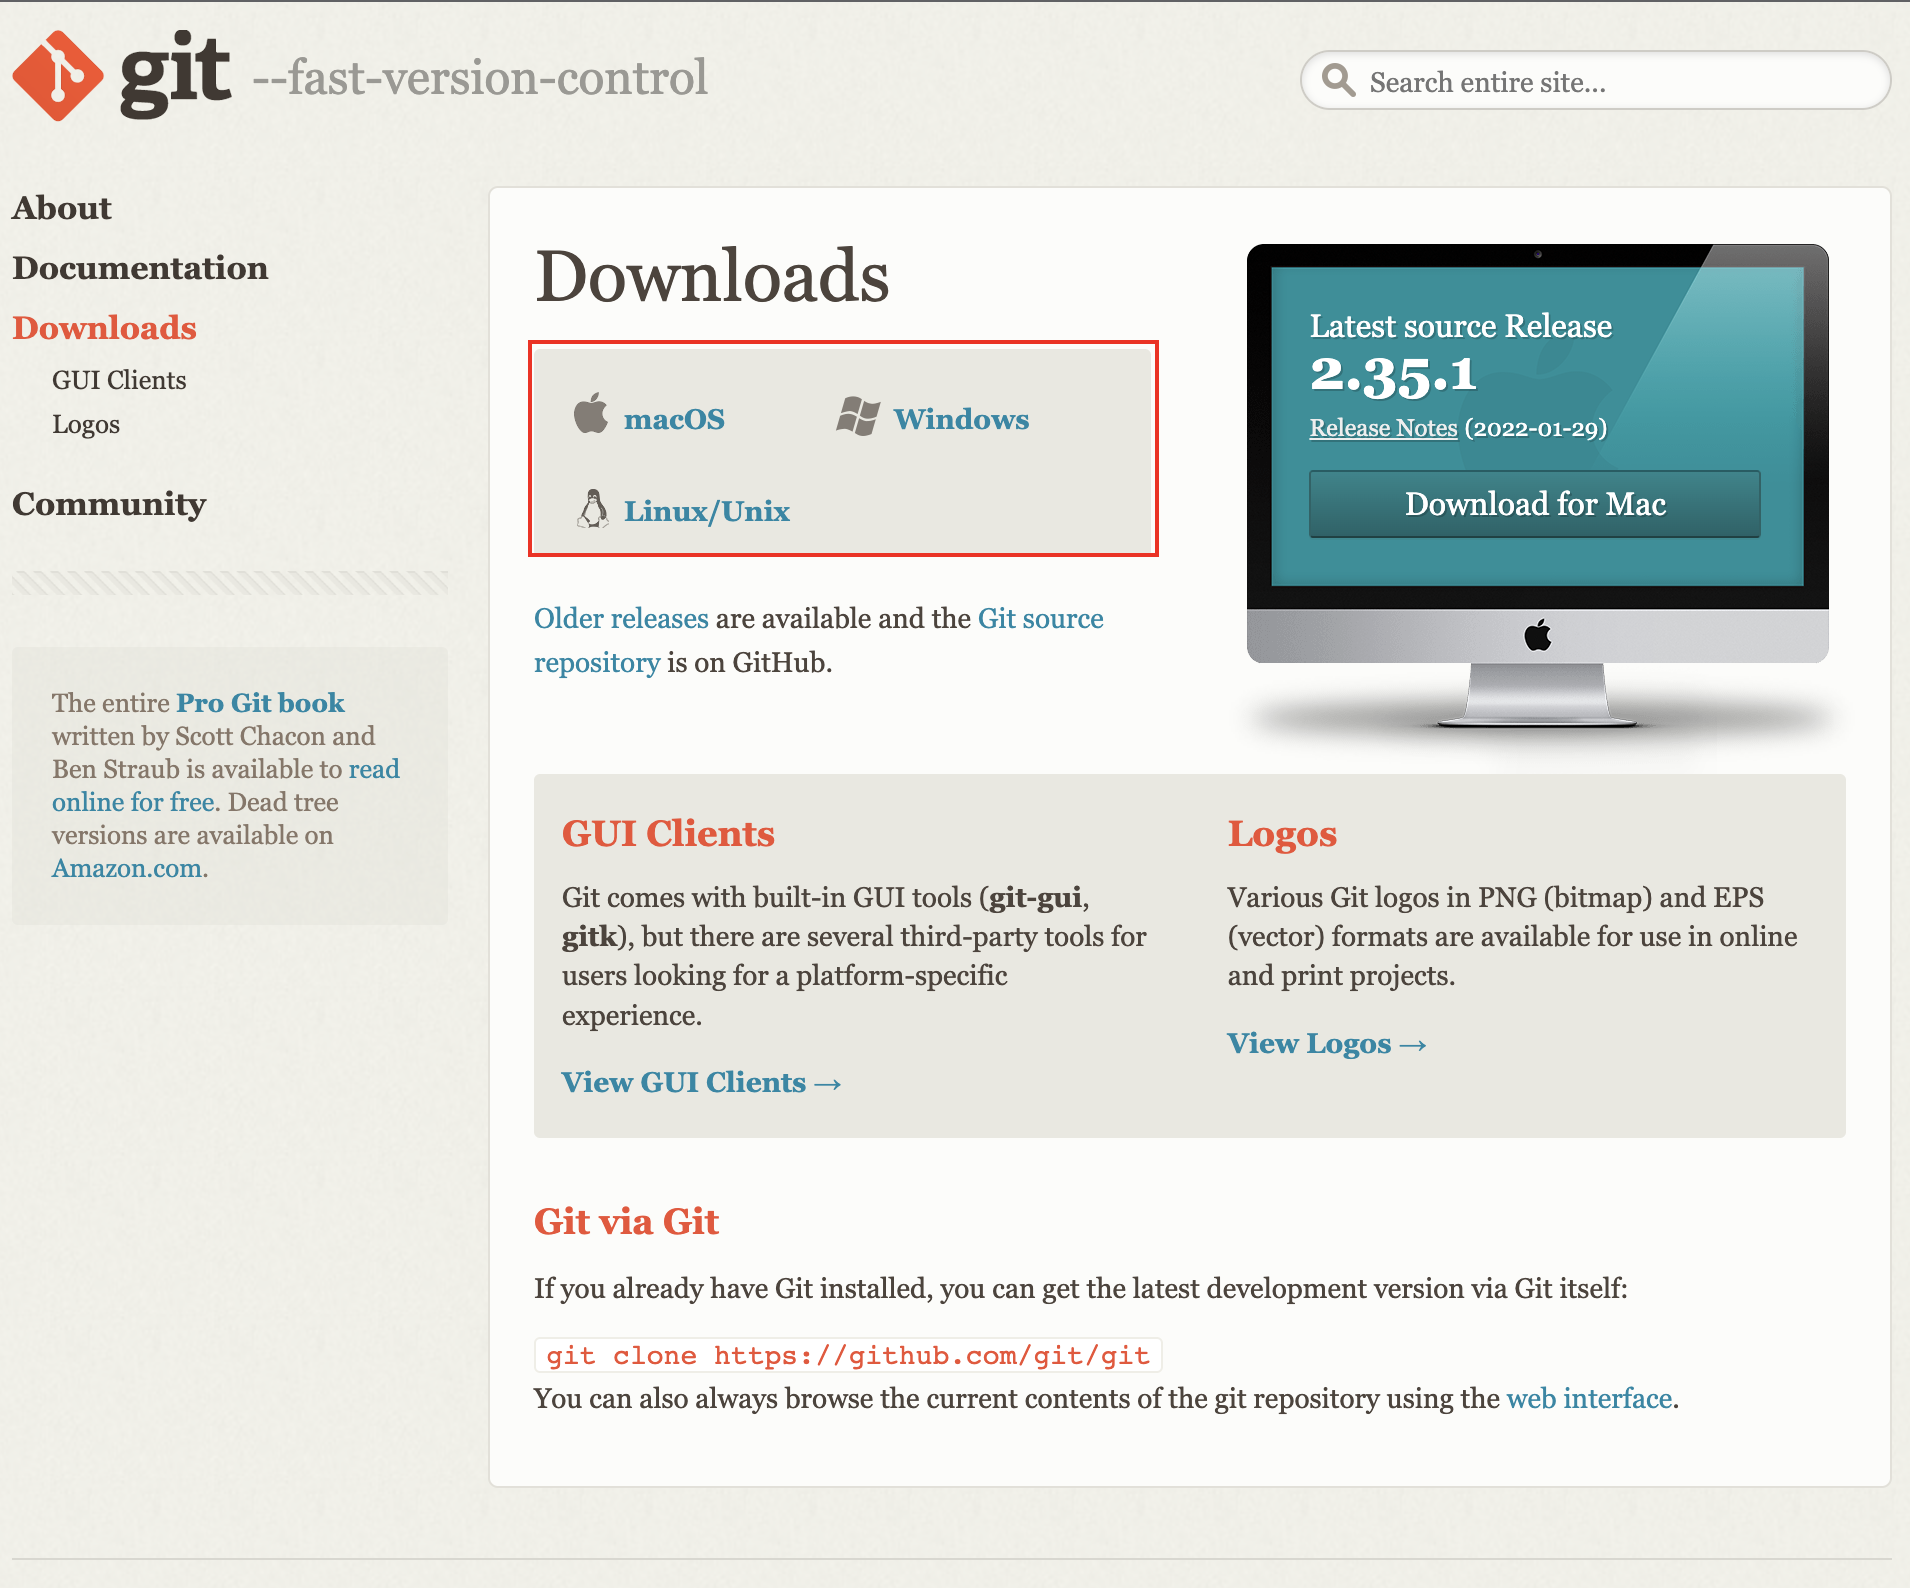The image size is (1910, 1588).
Task: Open the Git source repository link
Action: [819, 640]
